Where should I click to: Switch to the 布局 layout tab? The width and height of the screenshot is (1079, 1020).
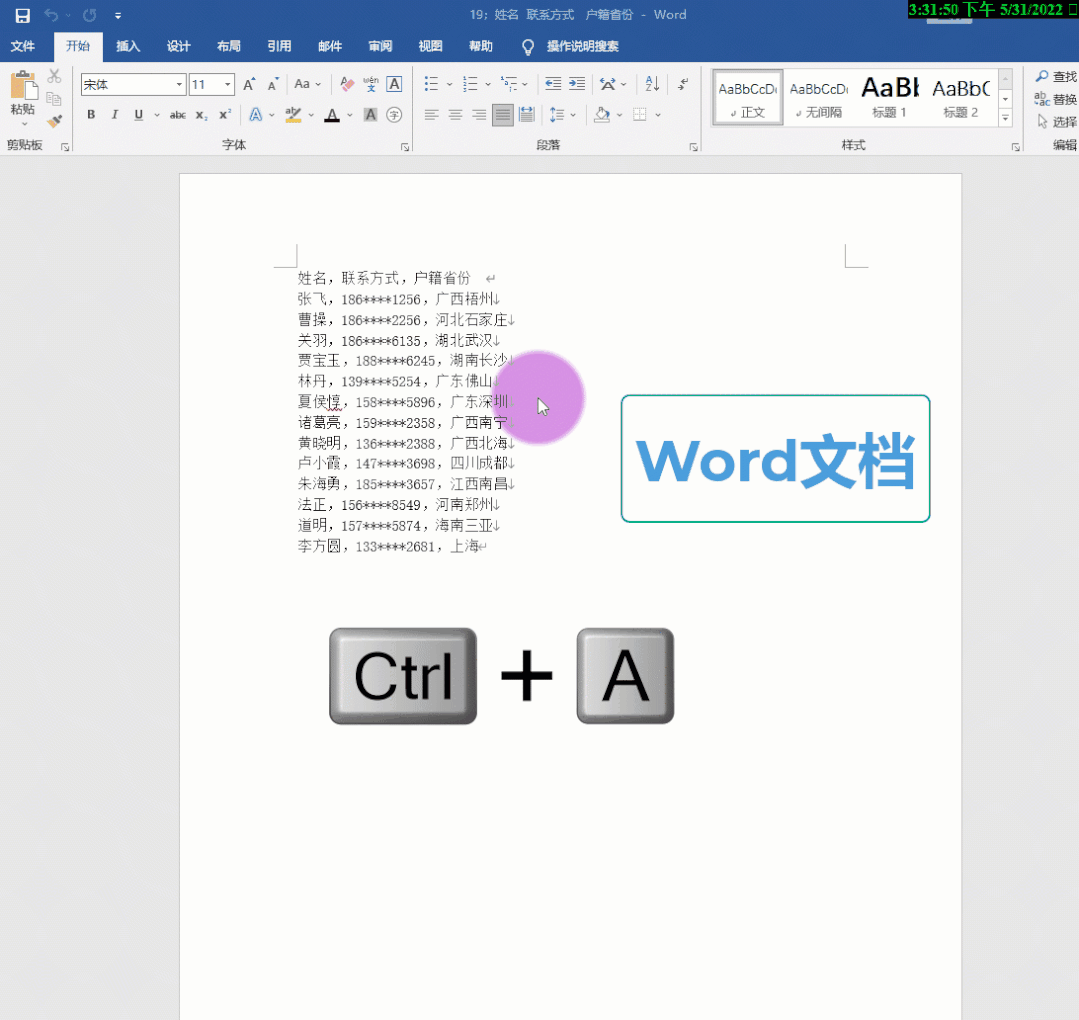tap(228, 46)
